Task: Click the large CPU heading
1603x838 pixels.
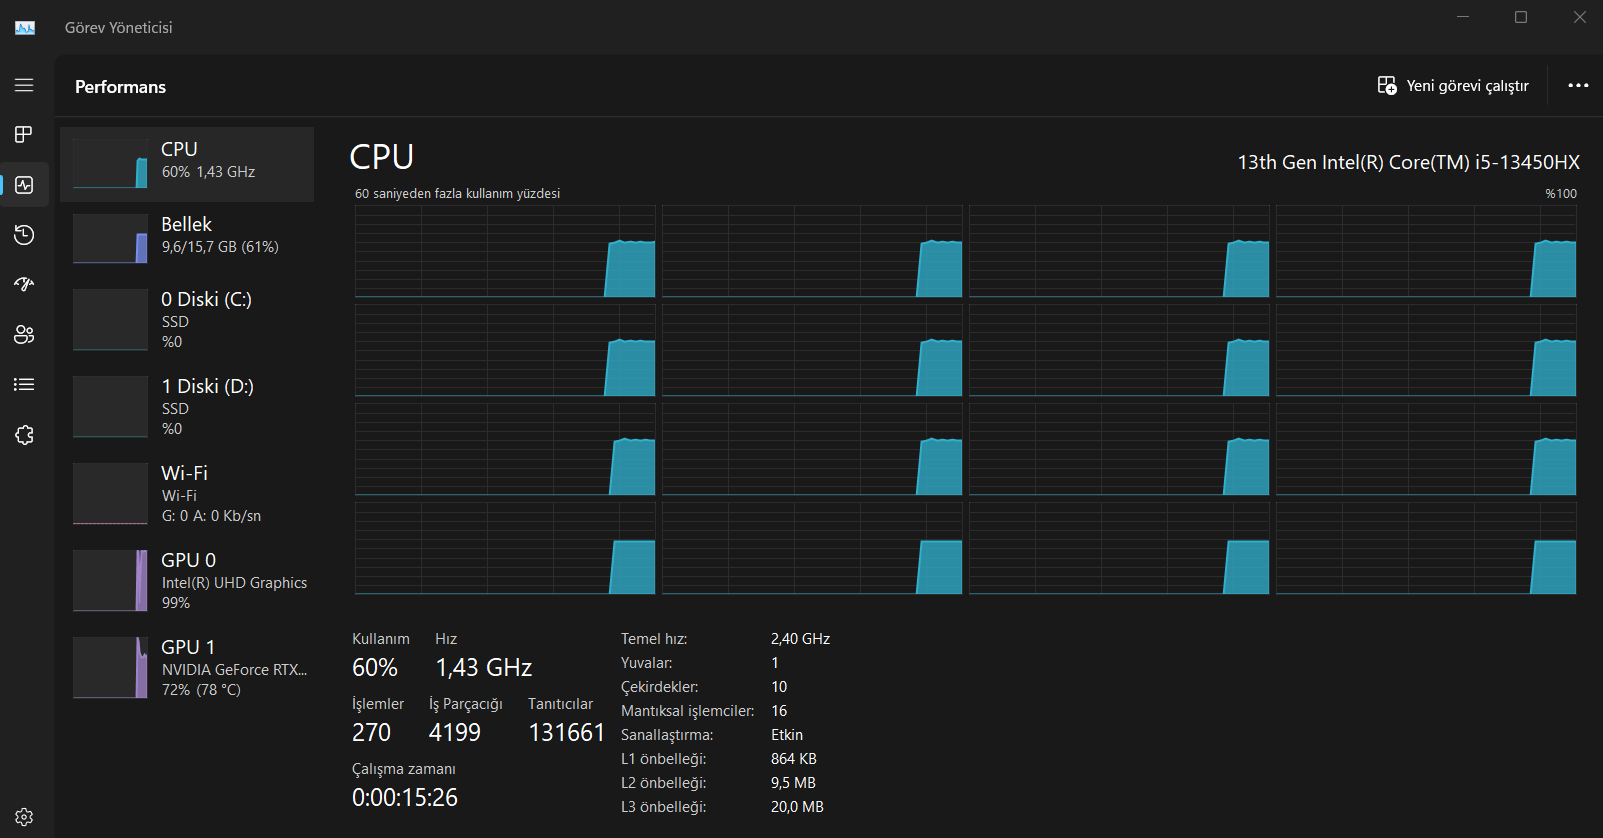Action: click(382, 157)
